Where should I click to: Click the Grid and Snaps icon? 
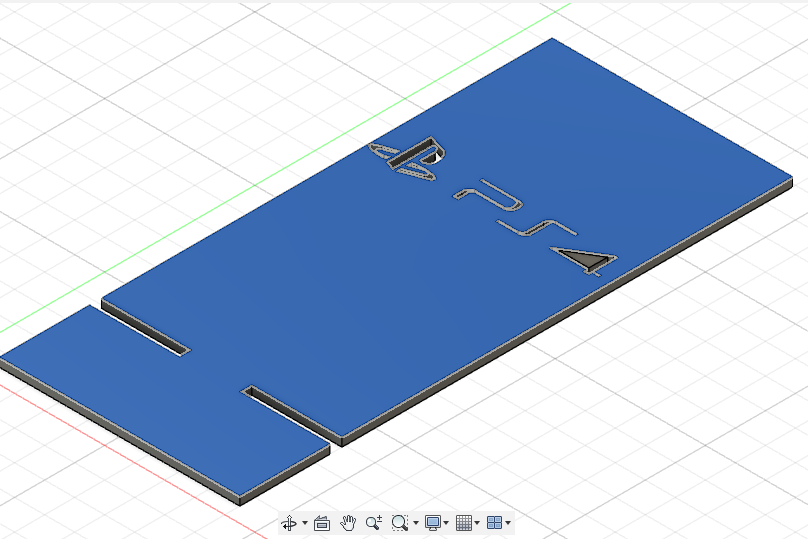tap(464, 523)
